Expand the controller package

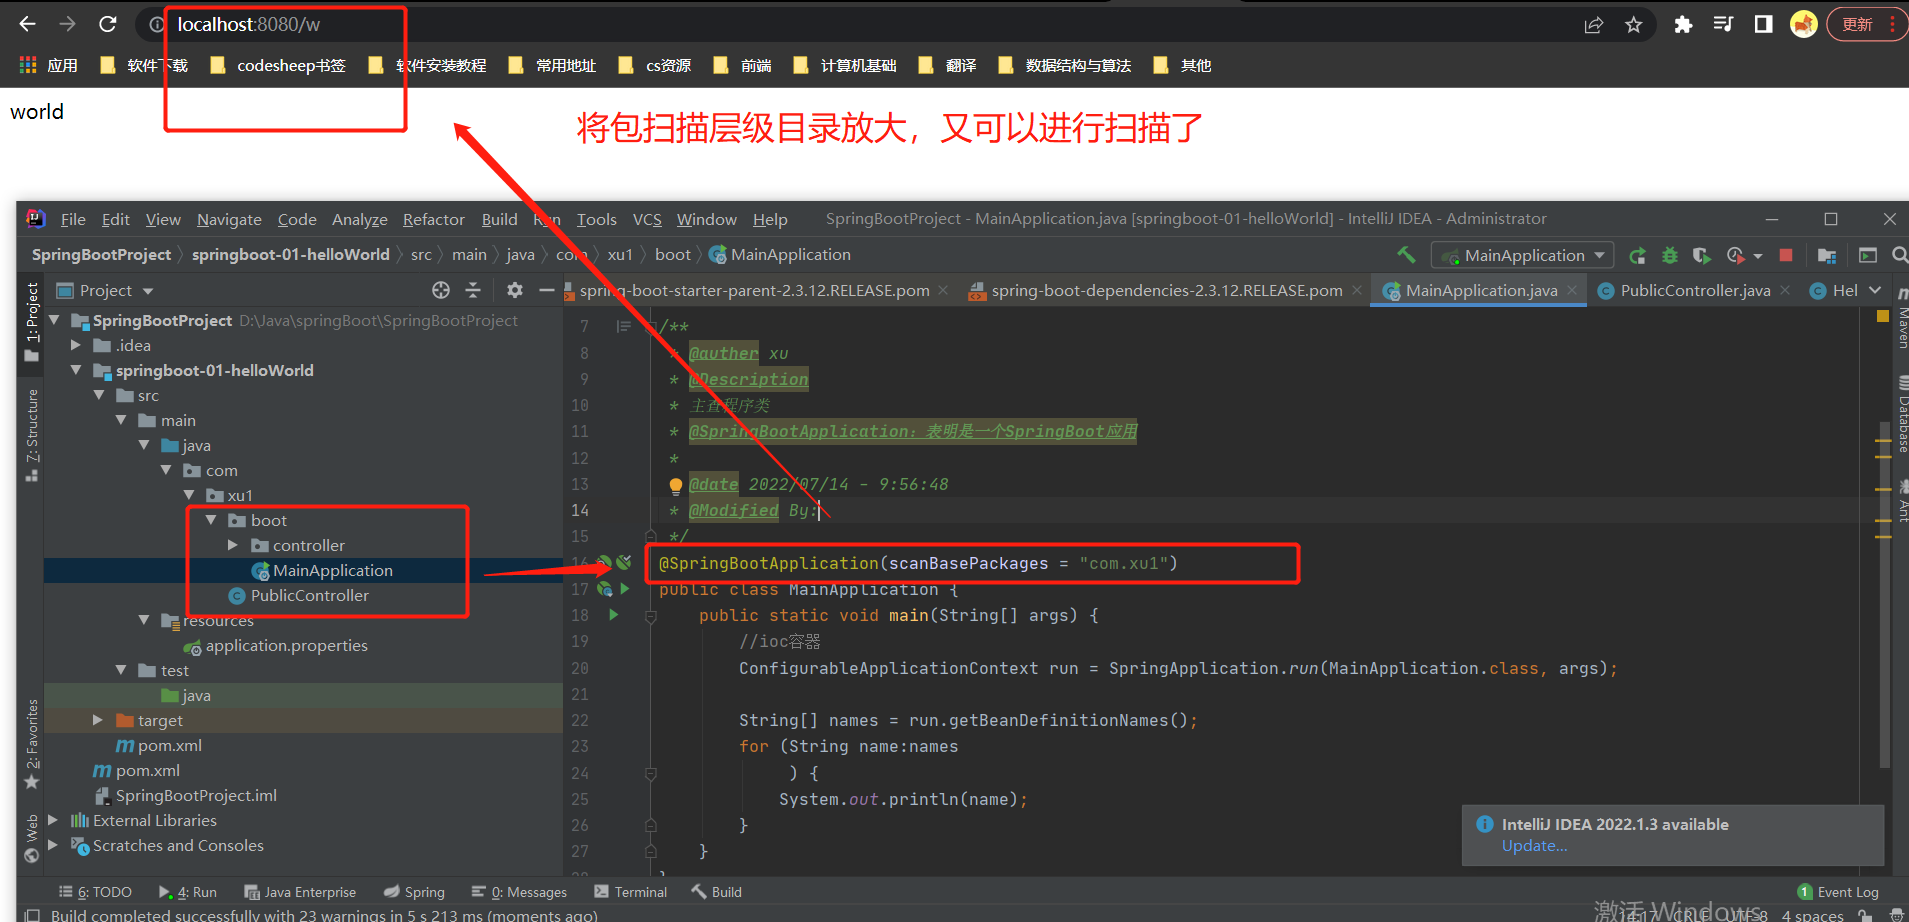[233, 545]
